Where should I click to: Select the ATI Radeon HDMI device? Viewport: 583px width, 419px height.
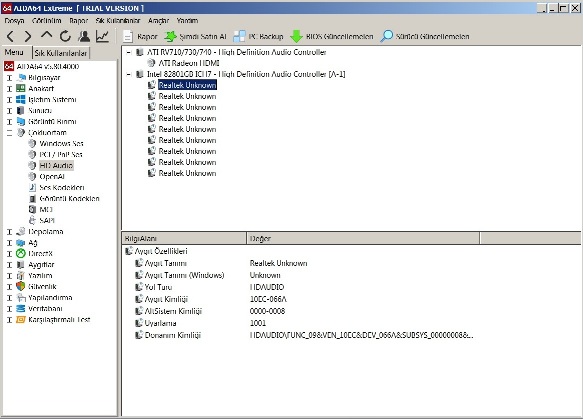coord(189,63)
